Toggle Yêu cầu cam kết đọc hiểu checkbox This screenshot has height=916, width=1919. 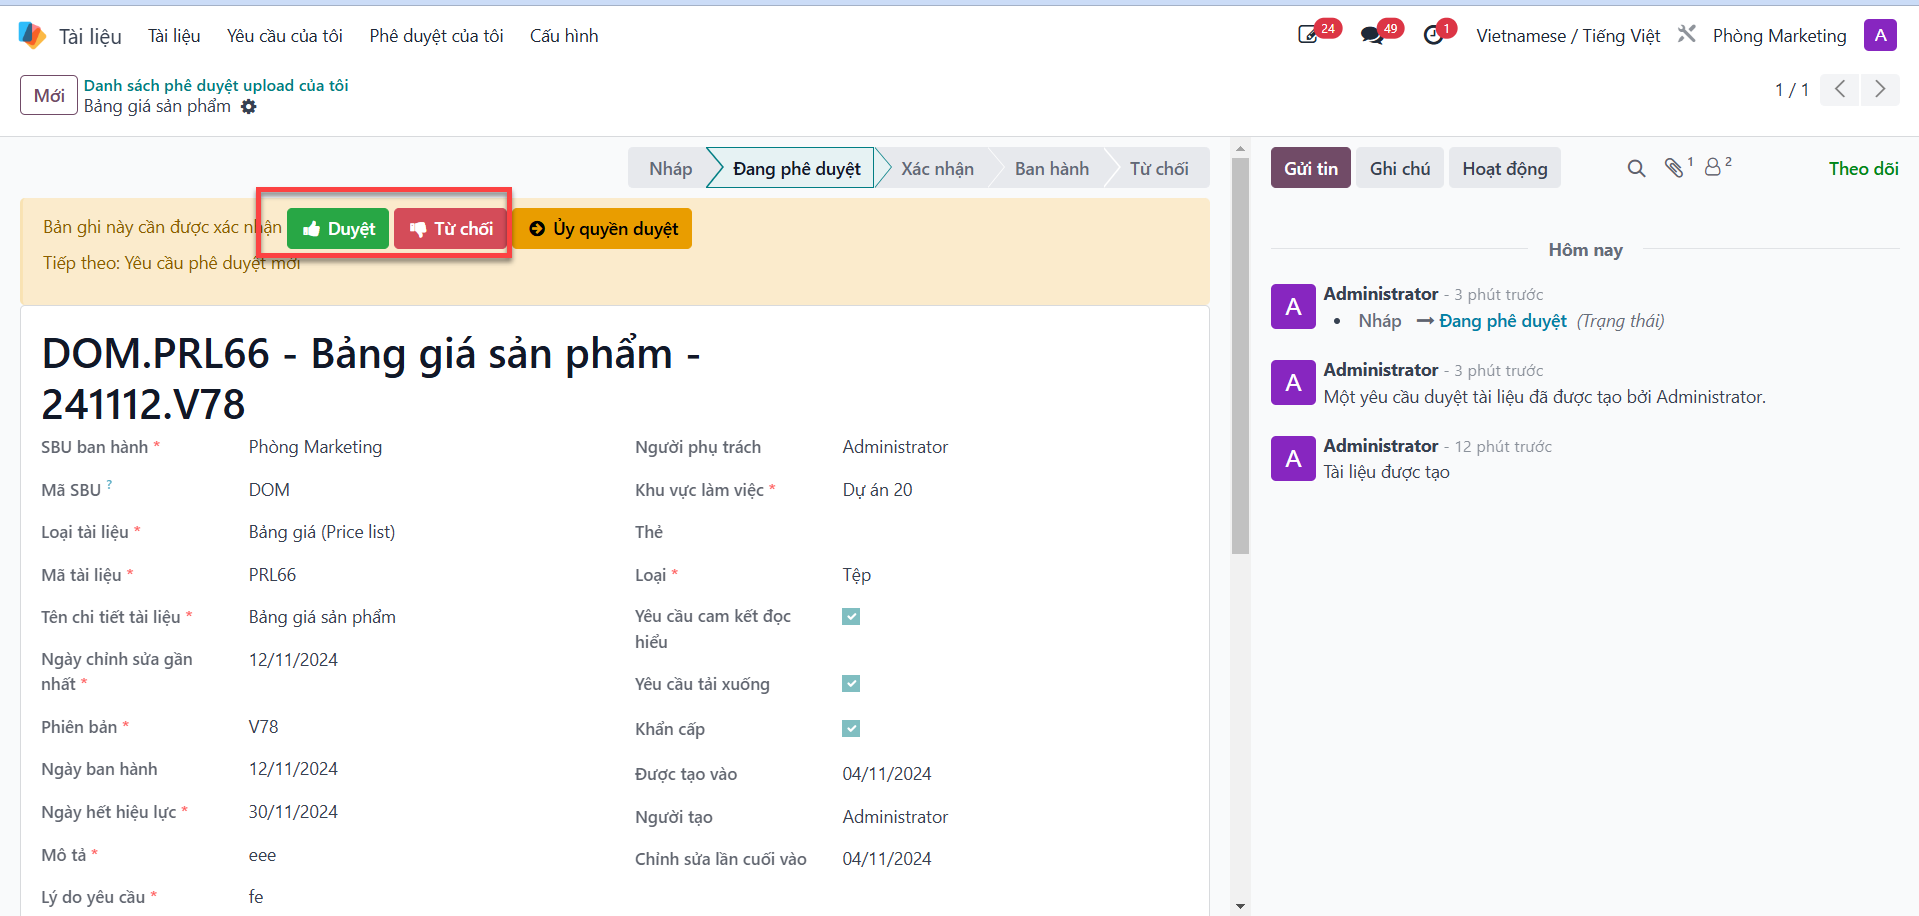(x=851, y=616)
